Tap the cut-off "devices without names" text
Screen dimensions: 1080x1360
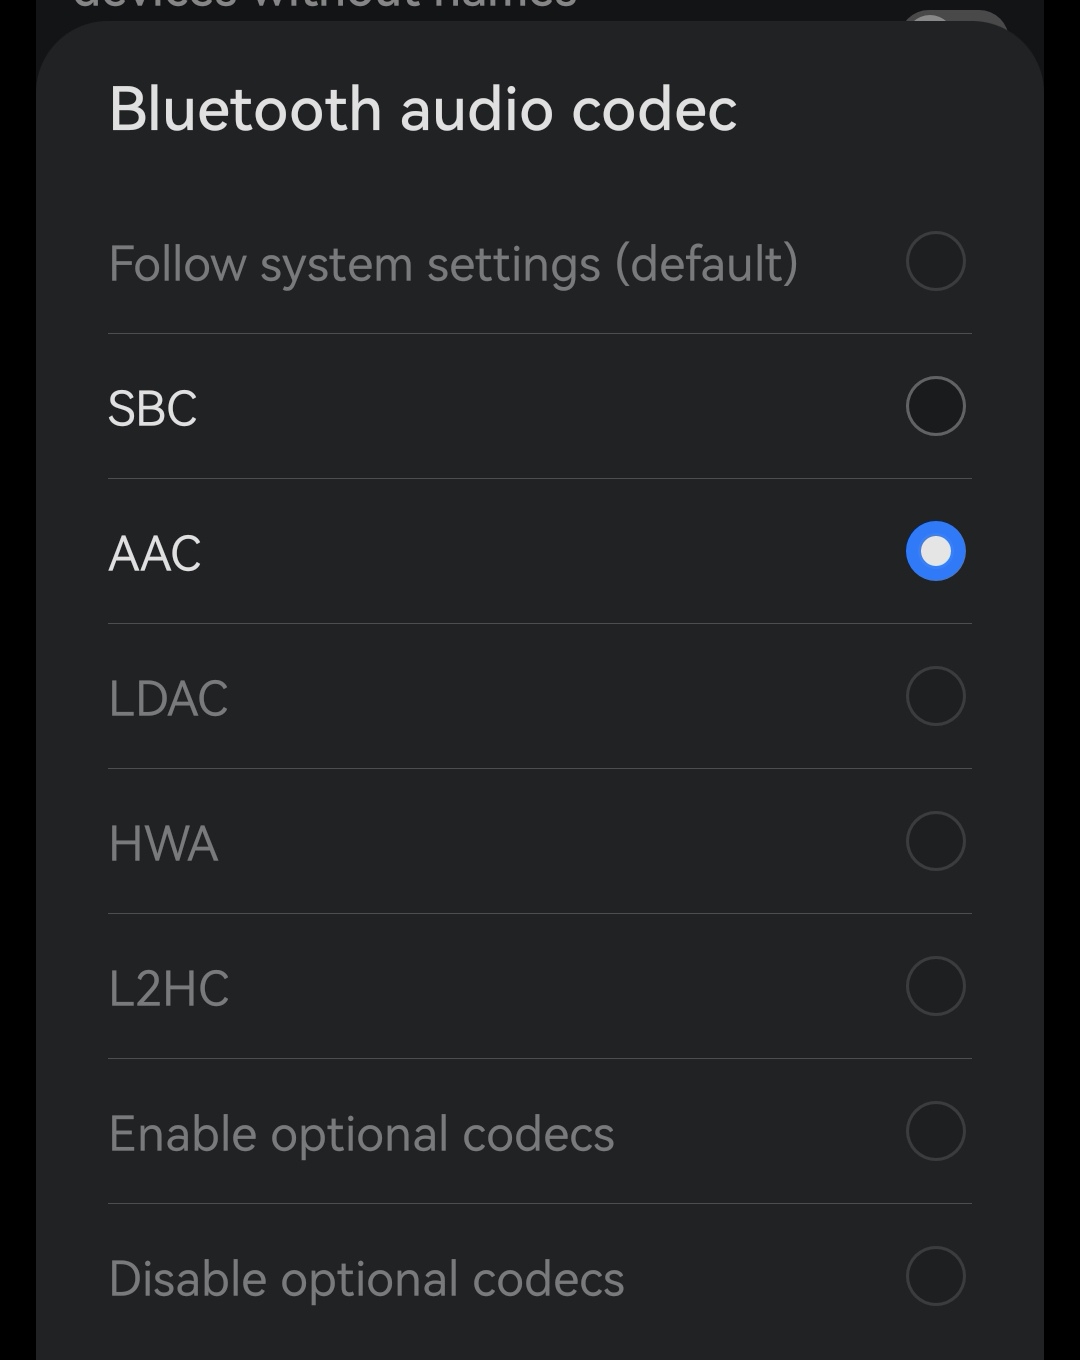click(x=325, y=5)
